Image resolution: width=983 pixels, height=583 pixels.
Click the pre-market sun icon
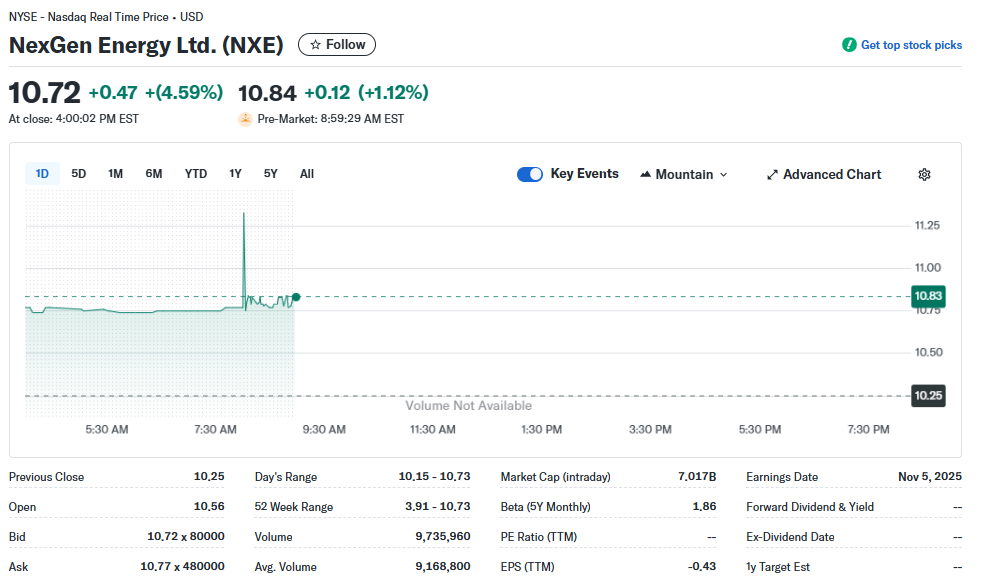tap(245, 119)
